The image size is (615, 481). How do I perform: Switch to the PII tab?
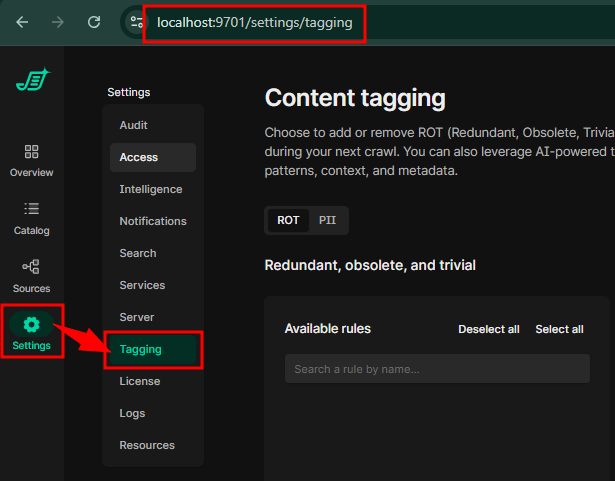point(327,220)
